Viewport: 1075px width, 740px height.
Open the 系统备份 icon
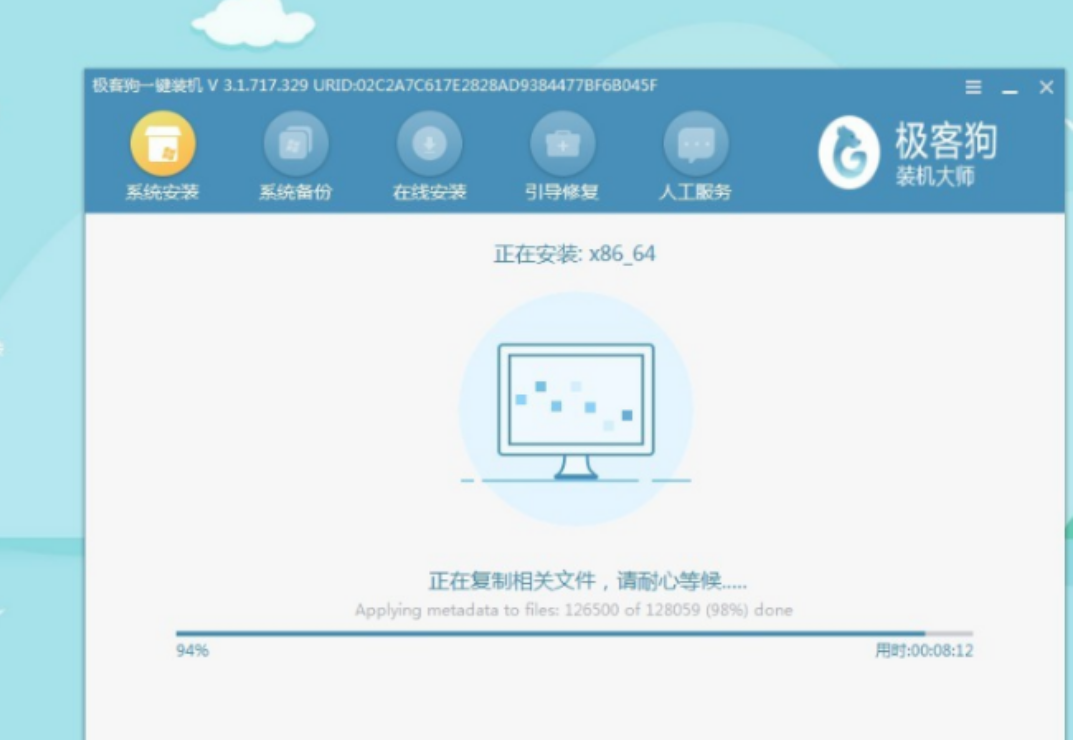(x=295, y=144)
